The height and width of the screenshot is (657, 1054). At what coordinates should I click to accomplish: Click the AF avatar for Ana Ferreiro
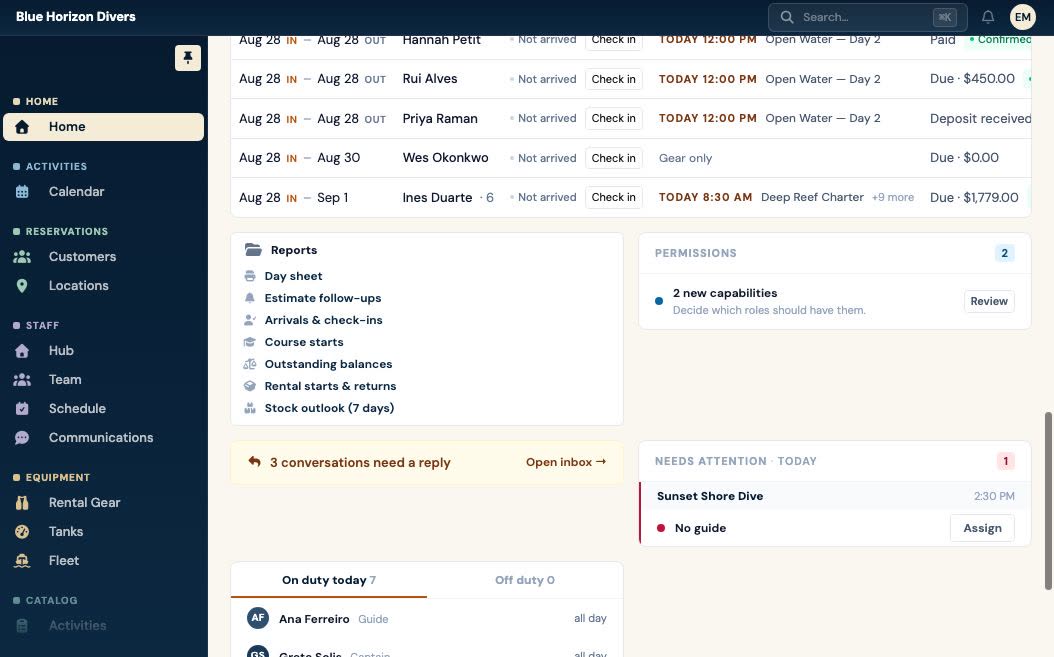pyautogui.click(x=258, y=618)
